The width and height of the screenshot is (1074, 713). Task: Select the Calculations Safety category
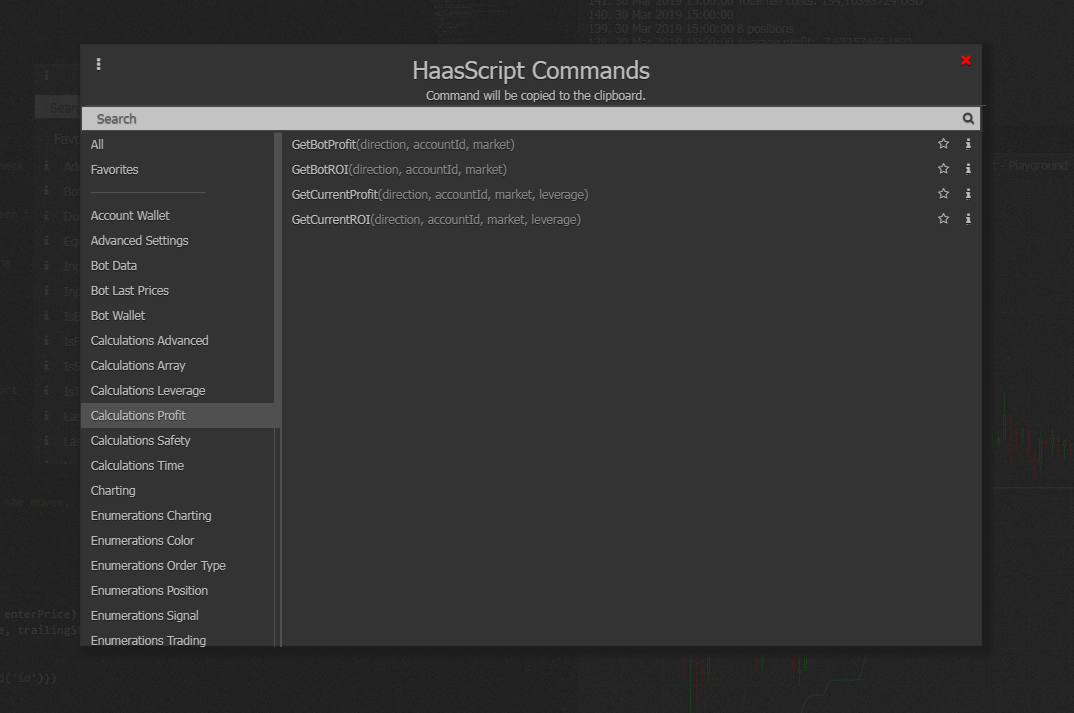coord(140,440)
